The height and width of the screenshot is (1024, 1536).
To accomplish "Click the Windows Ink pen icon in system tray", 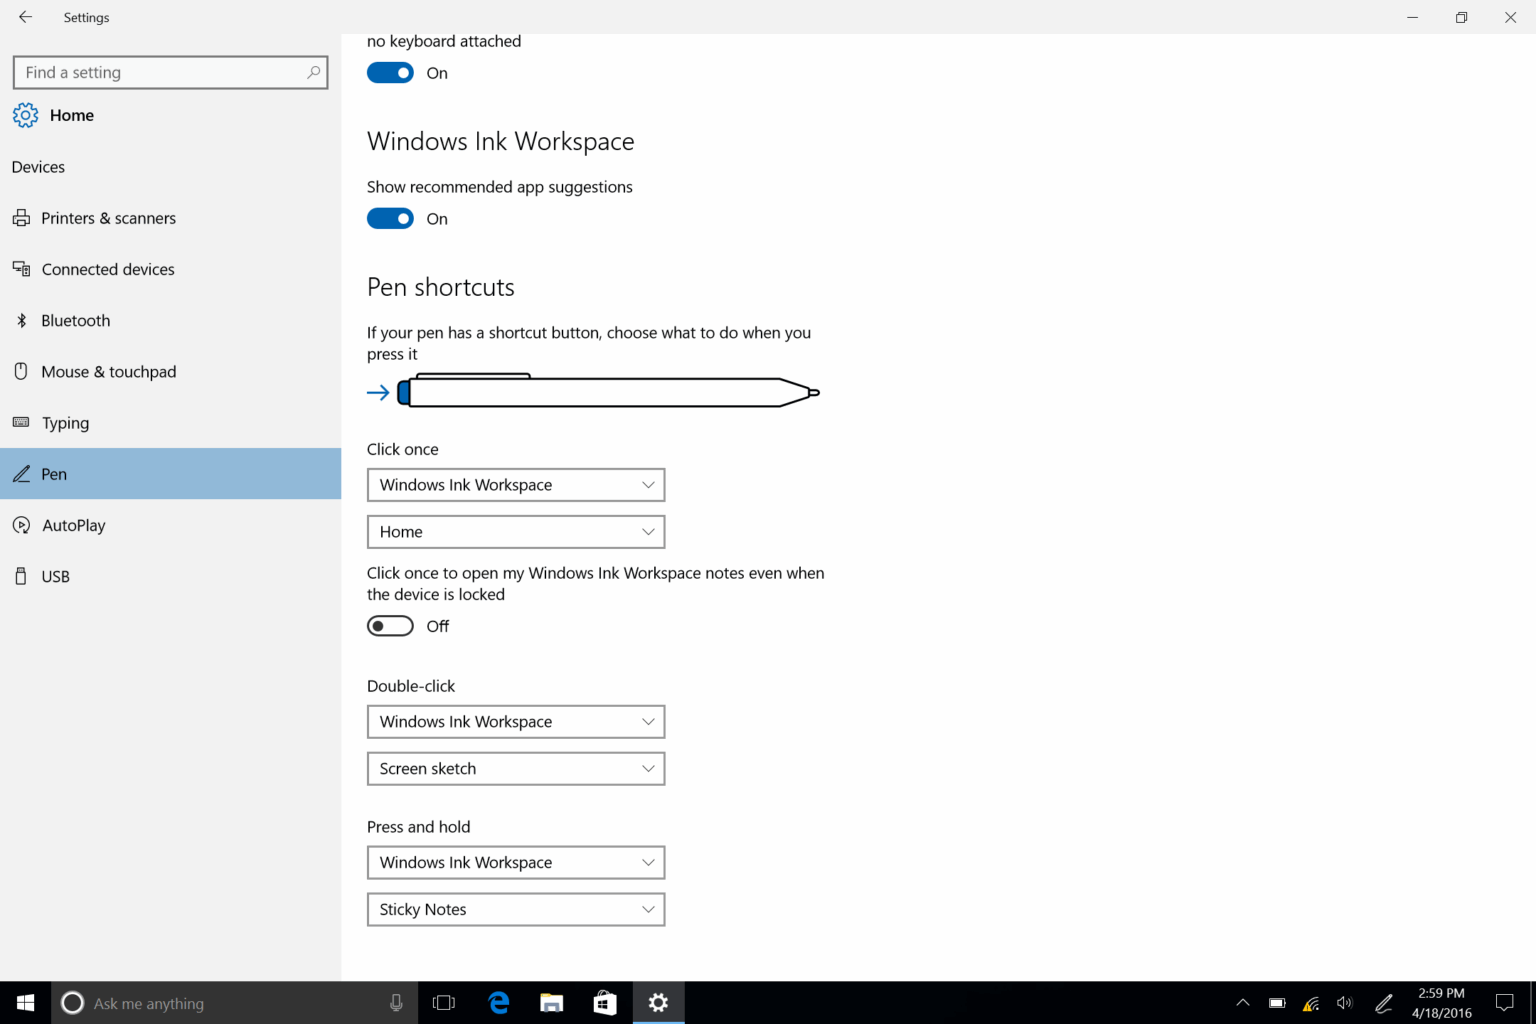I will coord(1383,1003).
